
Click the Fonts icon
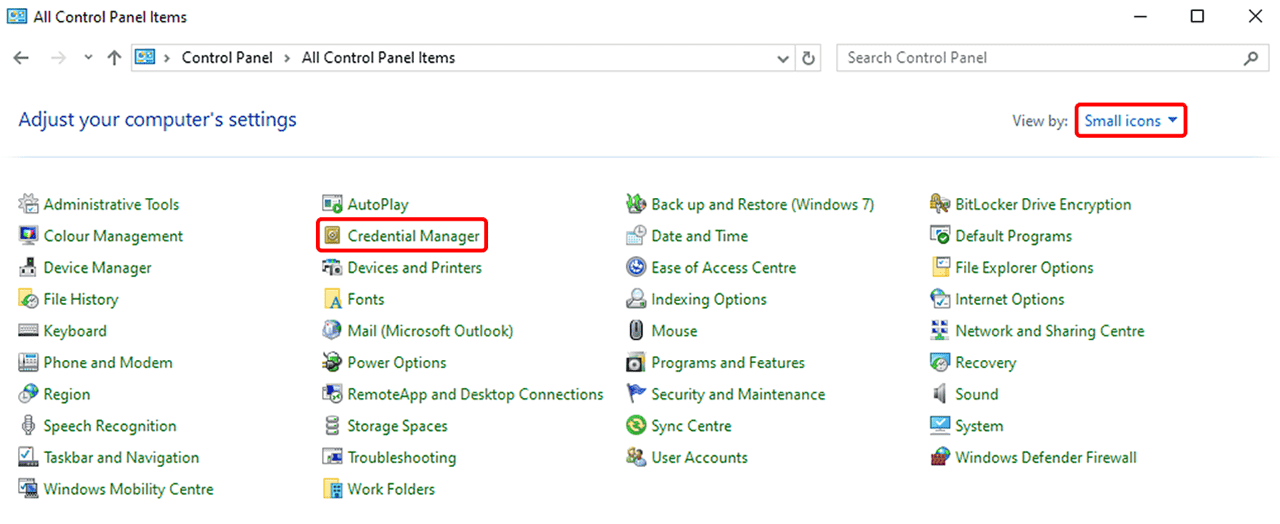pyautogui.click(x=332, y=299)
